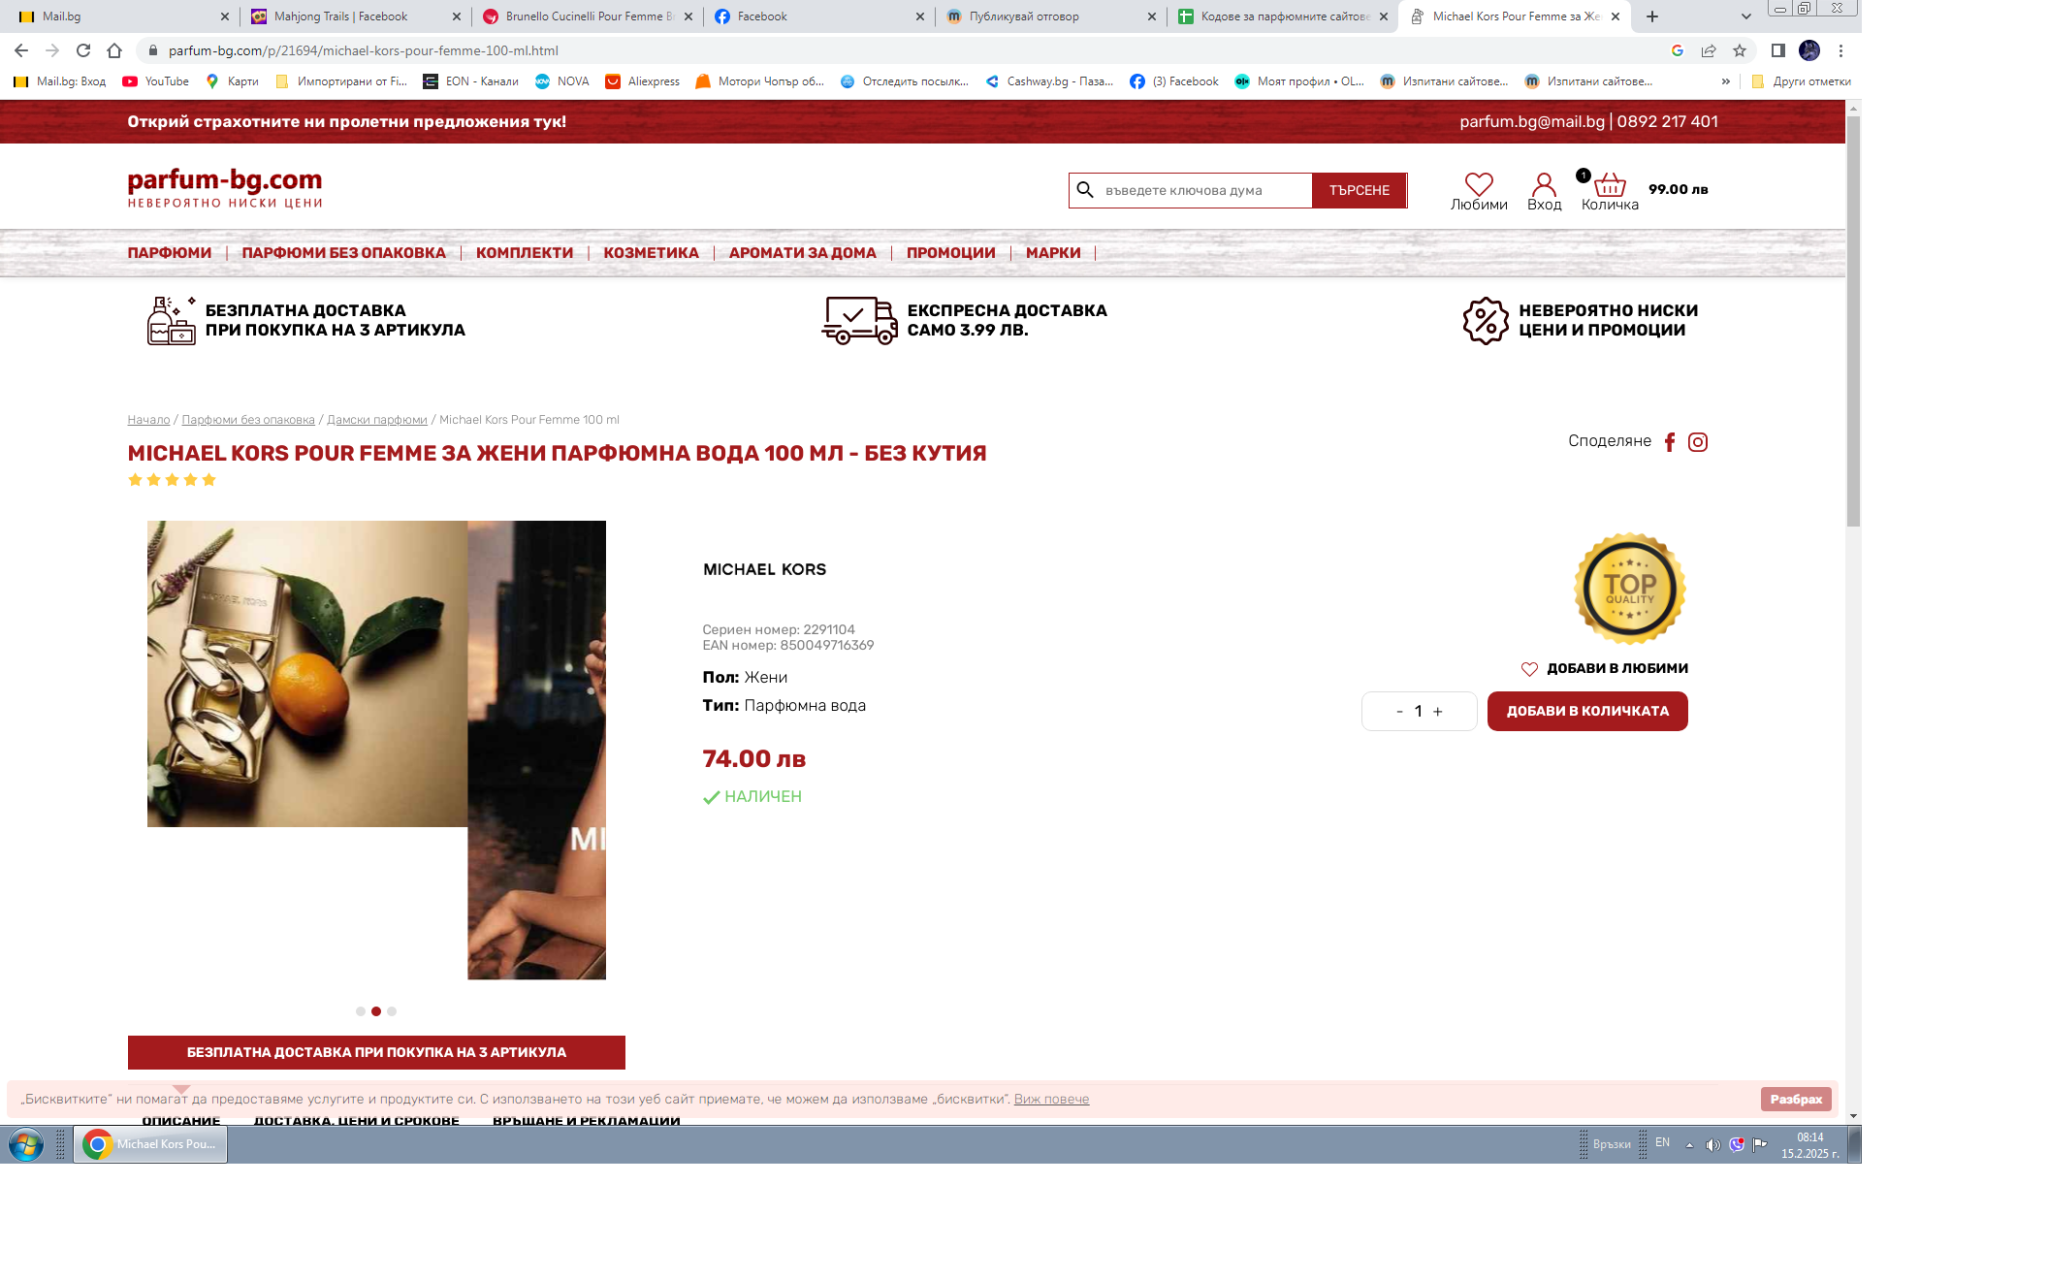The width and height of the screenshot is (2048, 1280).
Task: Open the Импортирани от Fi... bookmarks folder
Action: pos(341,82)
